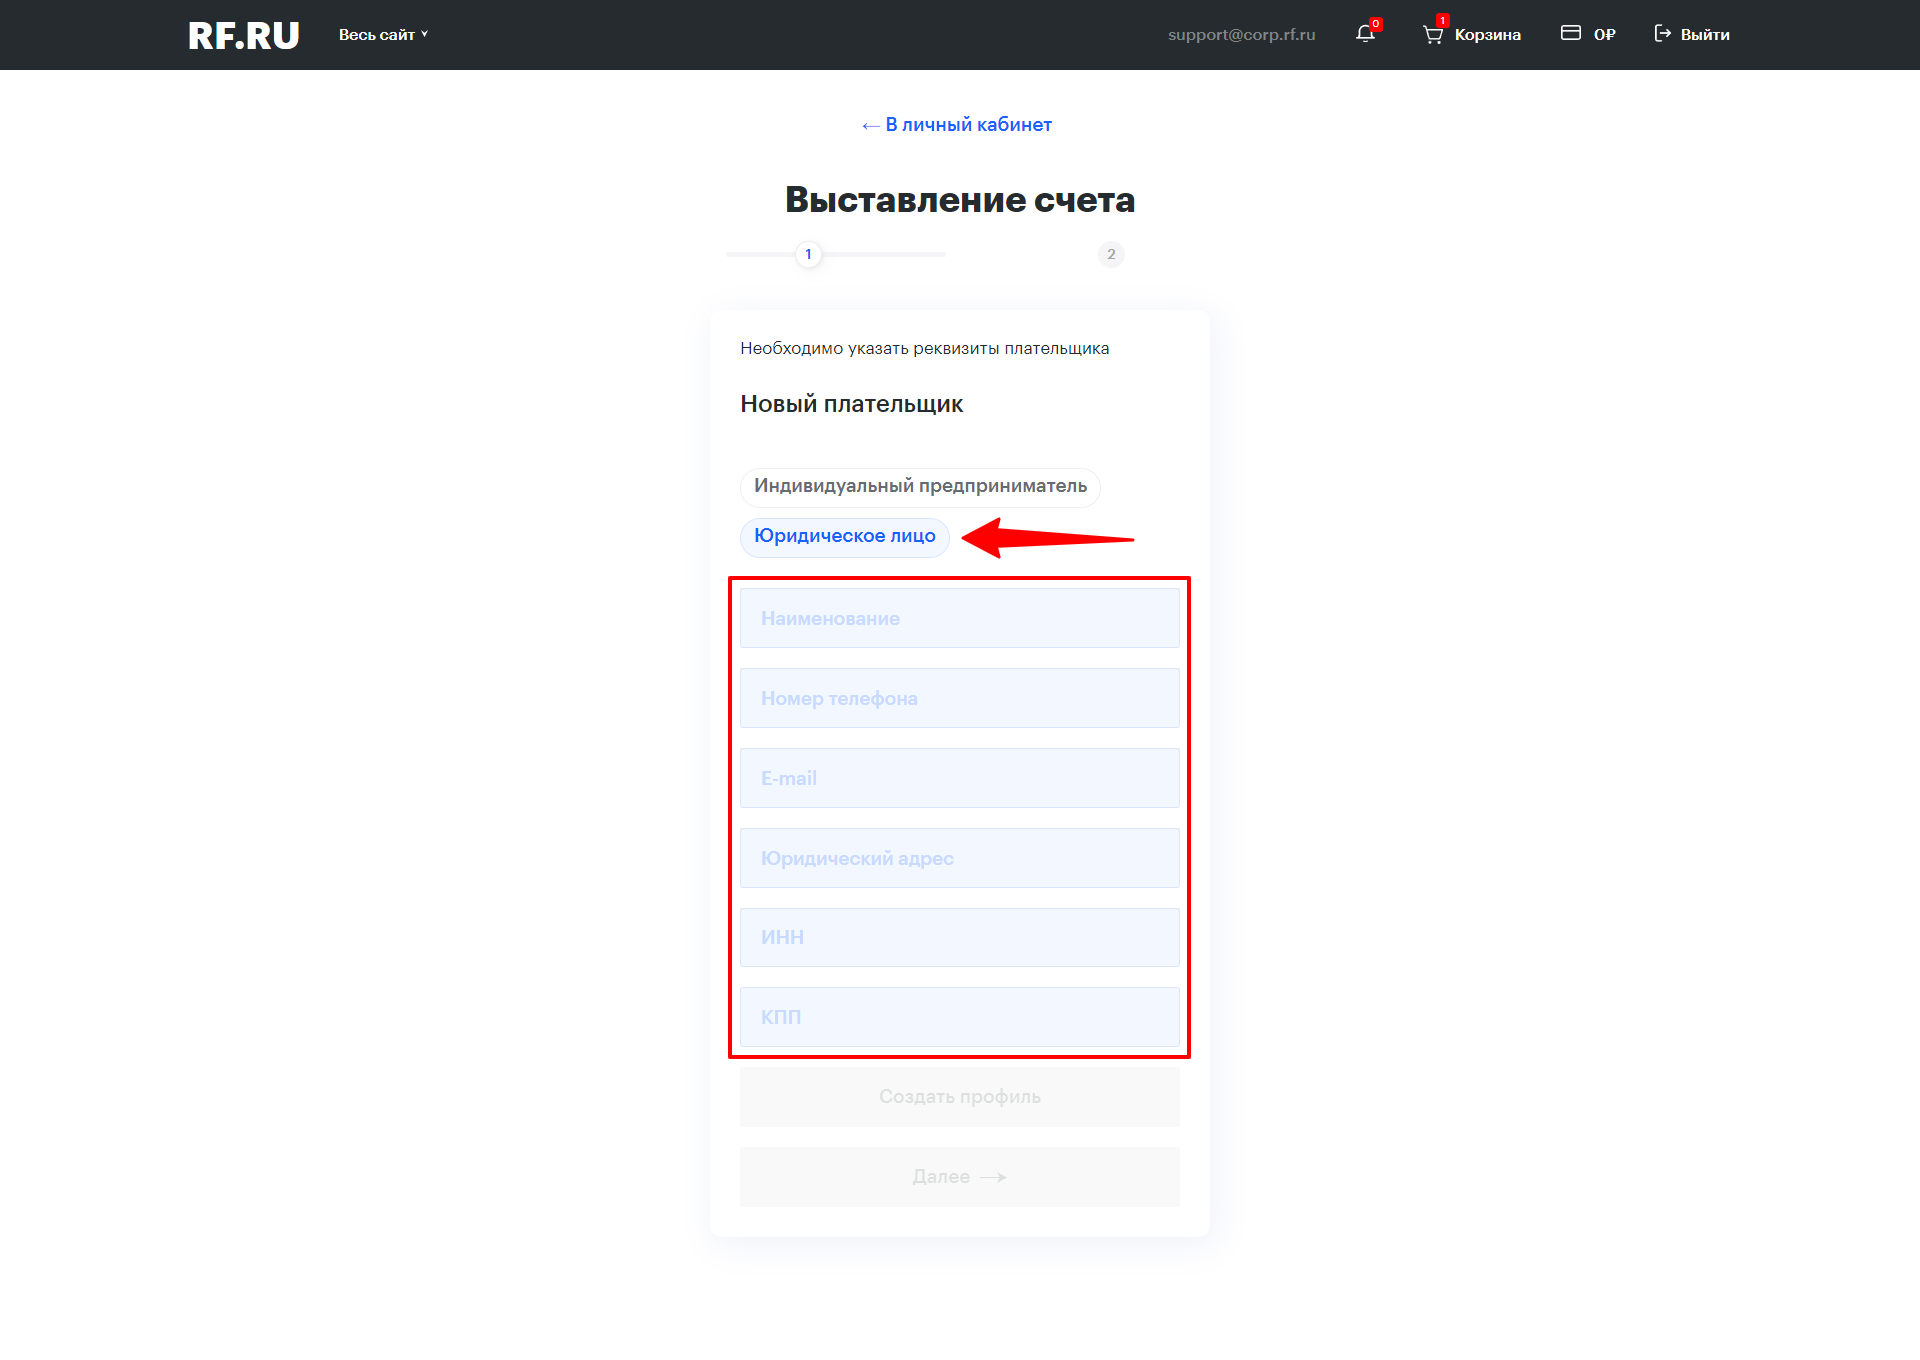Go to step 1 in progress indicator
The height and width of the screenshot is (1360, 1920).
pyautogui.click(x=809, y=254)
